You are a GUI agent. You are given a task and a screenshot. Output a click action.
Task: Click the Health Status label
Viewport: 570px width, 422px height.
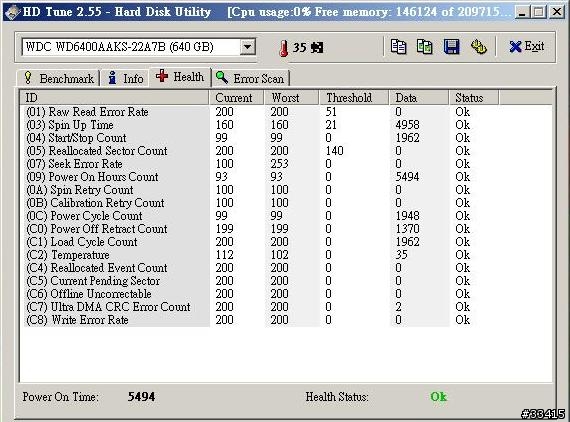click(337, 397)
